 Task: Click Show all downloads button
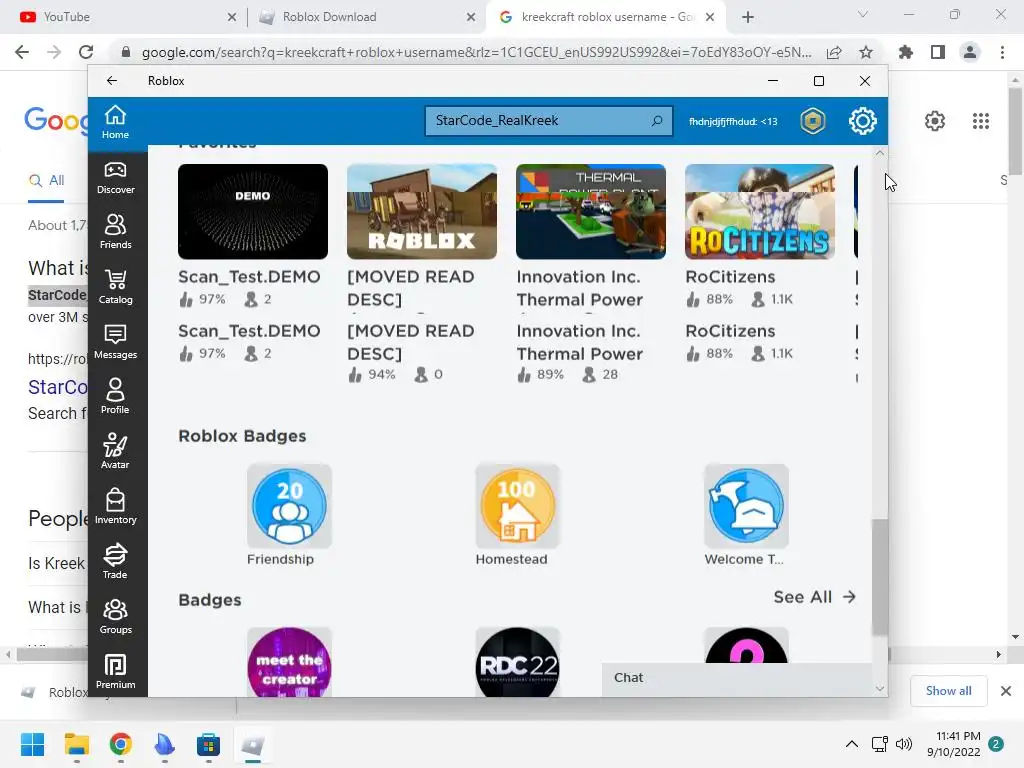pyautogui.click(x=948, y=691)
